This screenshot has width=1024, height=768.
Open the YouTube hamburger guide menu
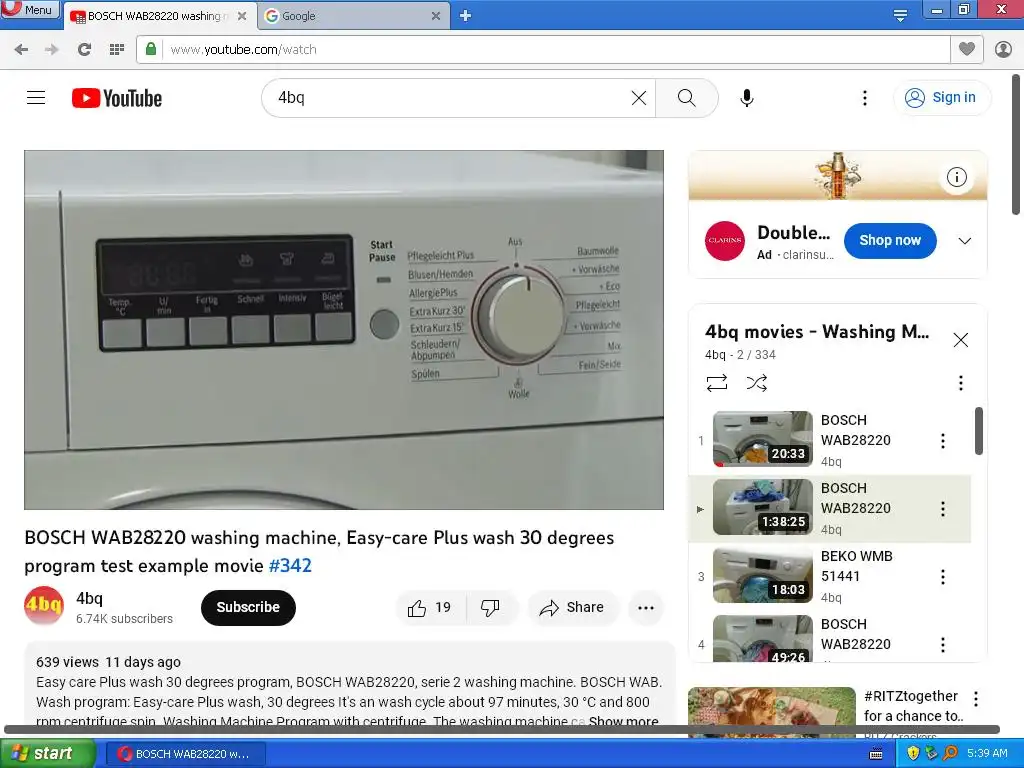(x=36, y=98)
